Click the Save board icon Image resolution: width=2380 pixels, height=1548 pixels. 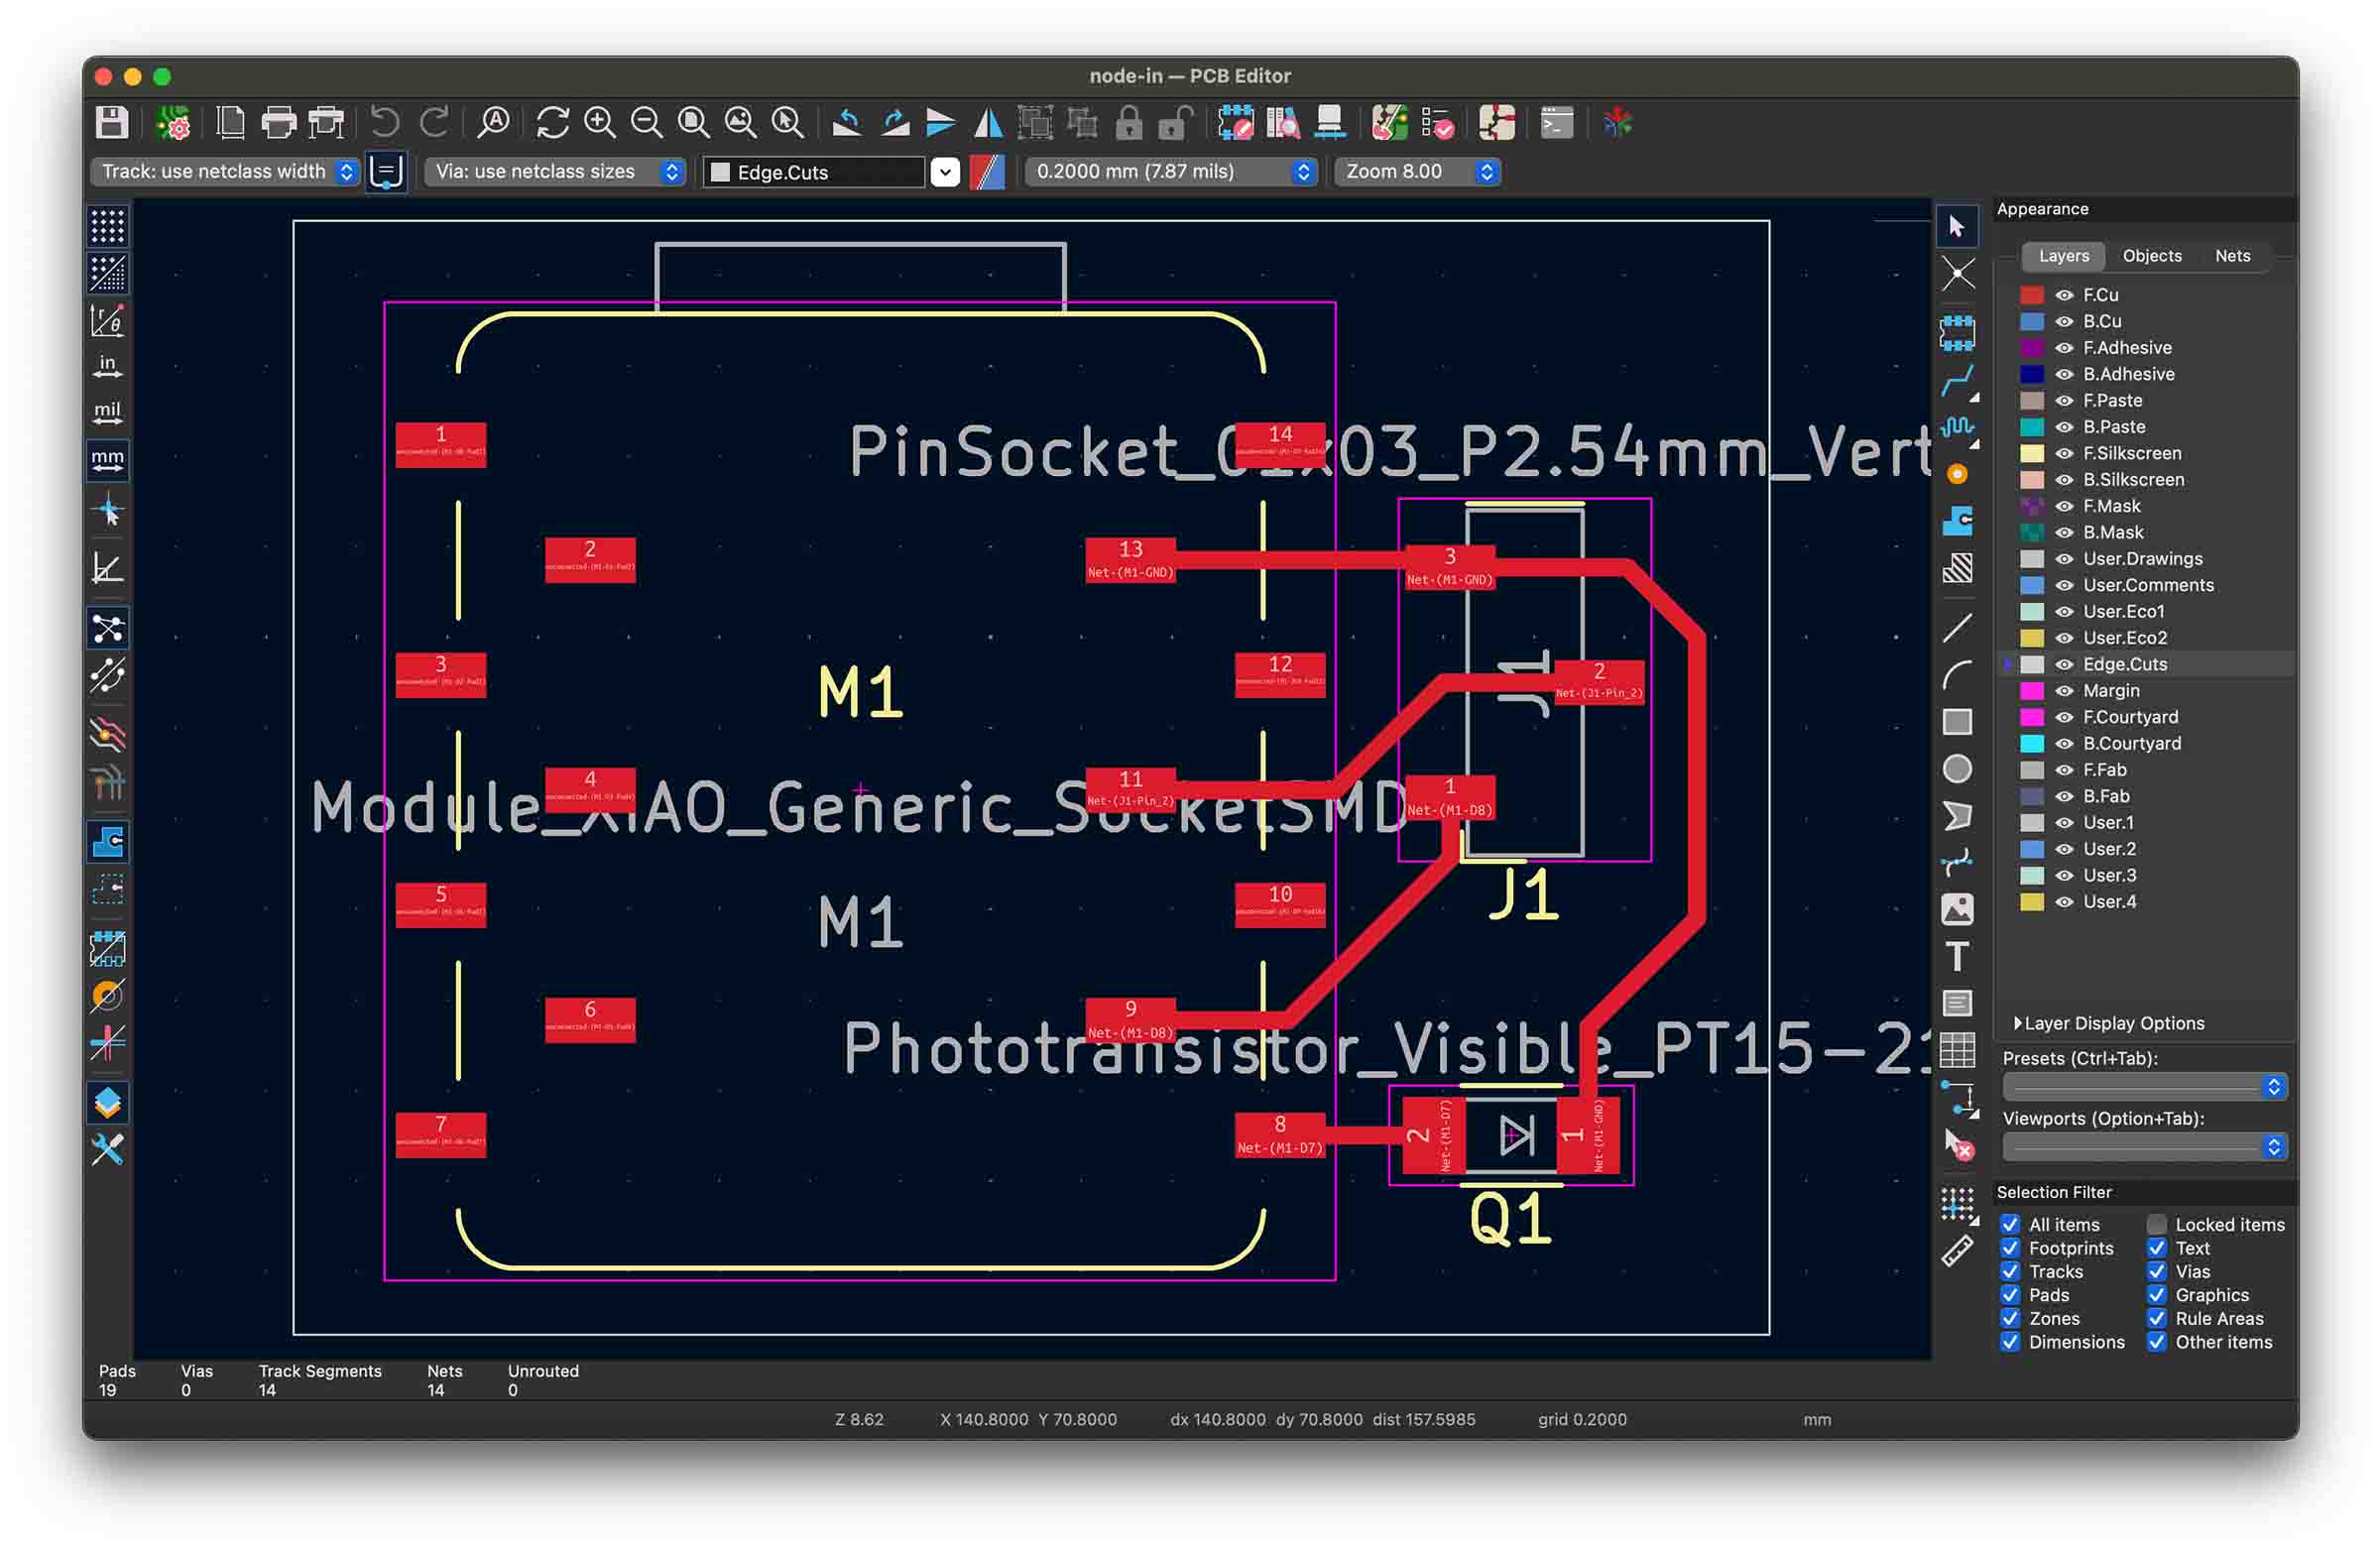(x=111, y=123)
